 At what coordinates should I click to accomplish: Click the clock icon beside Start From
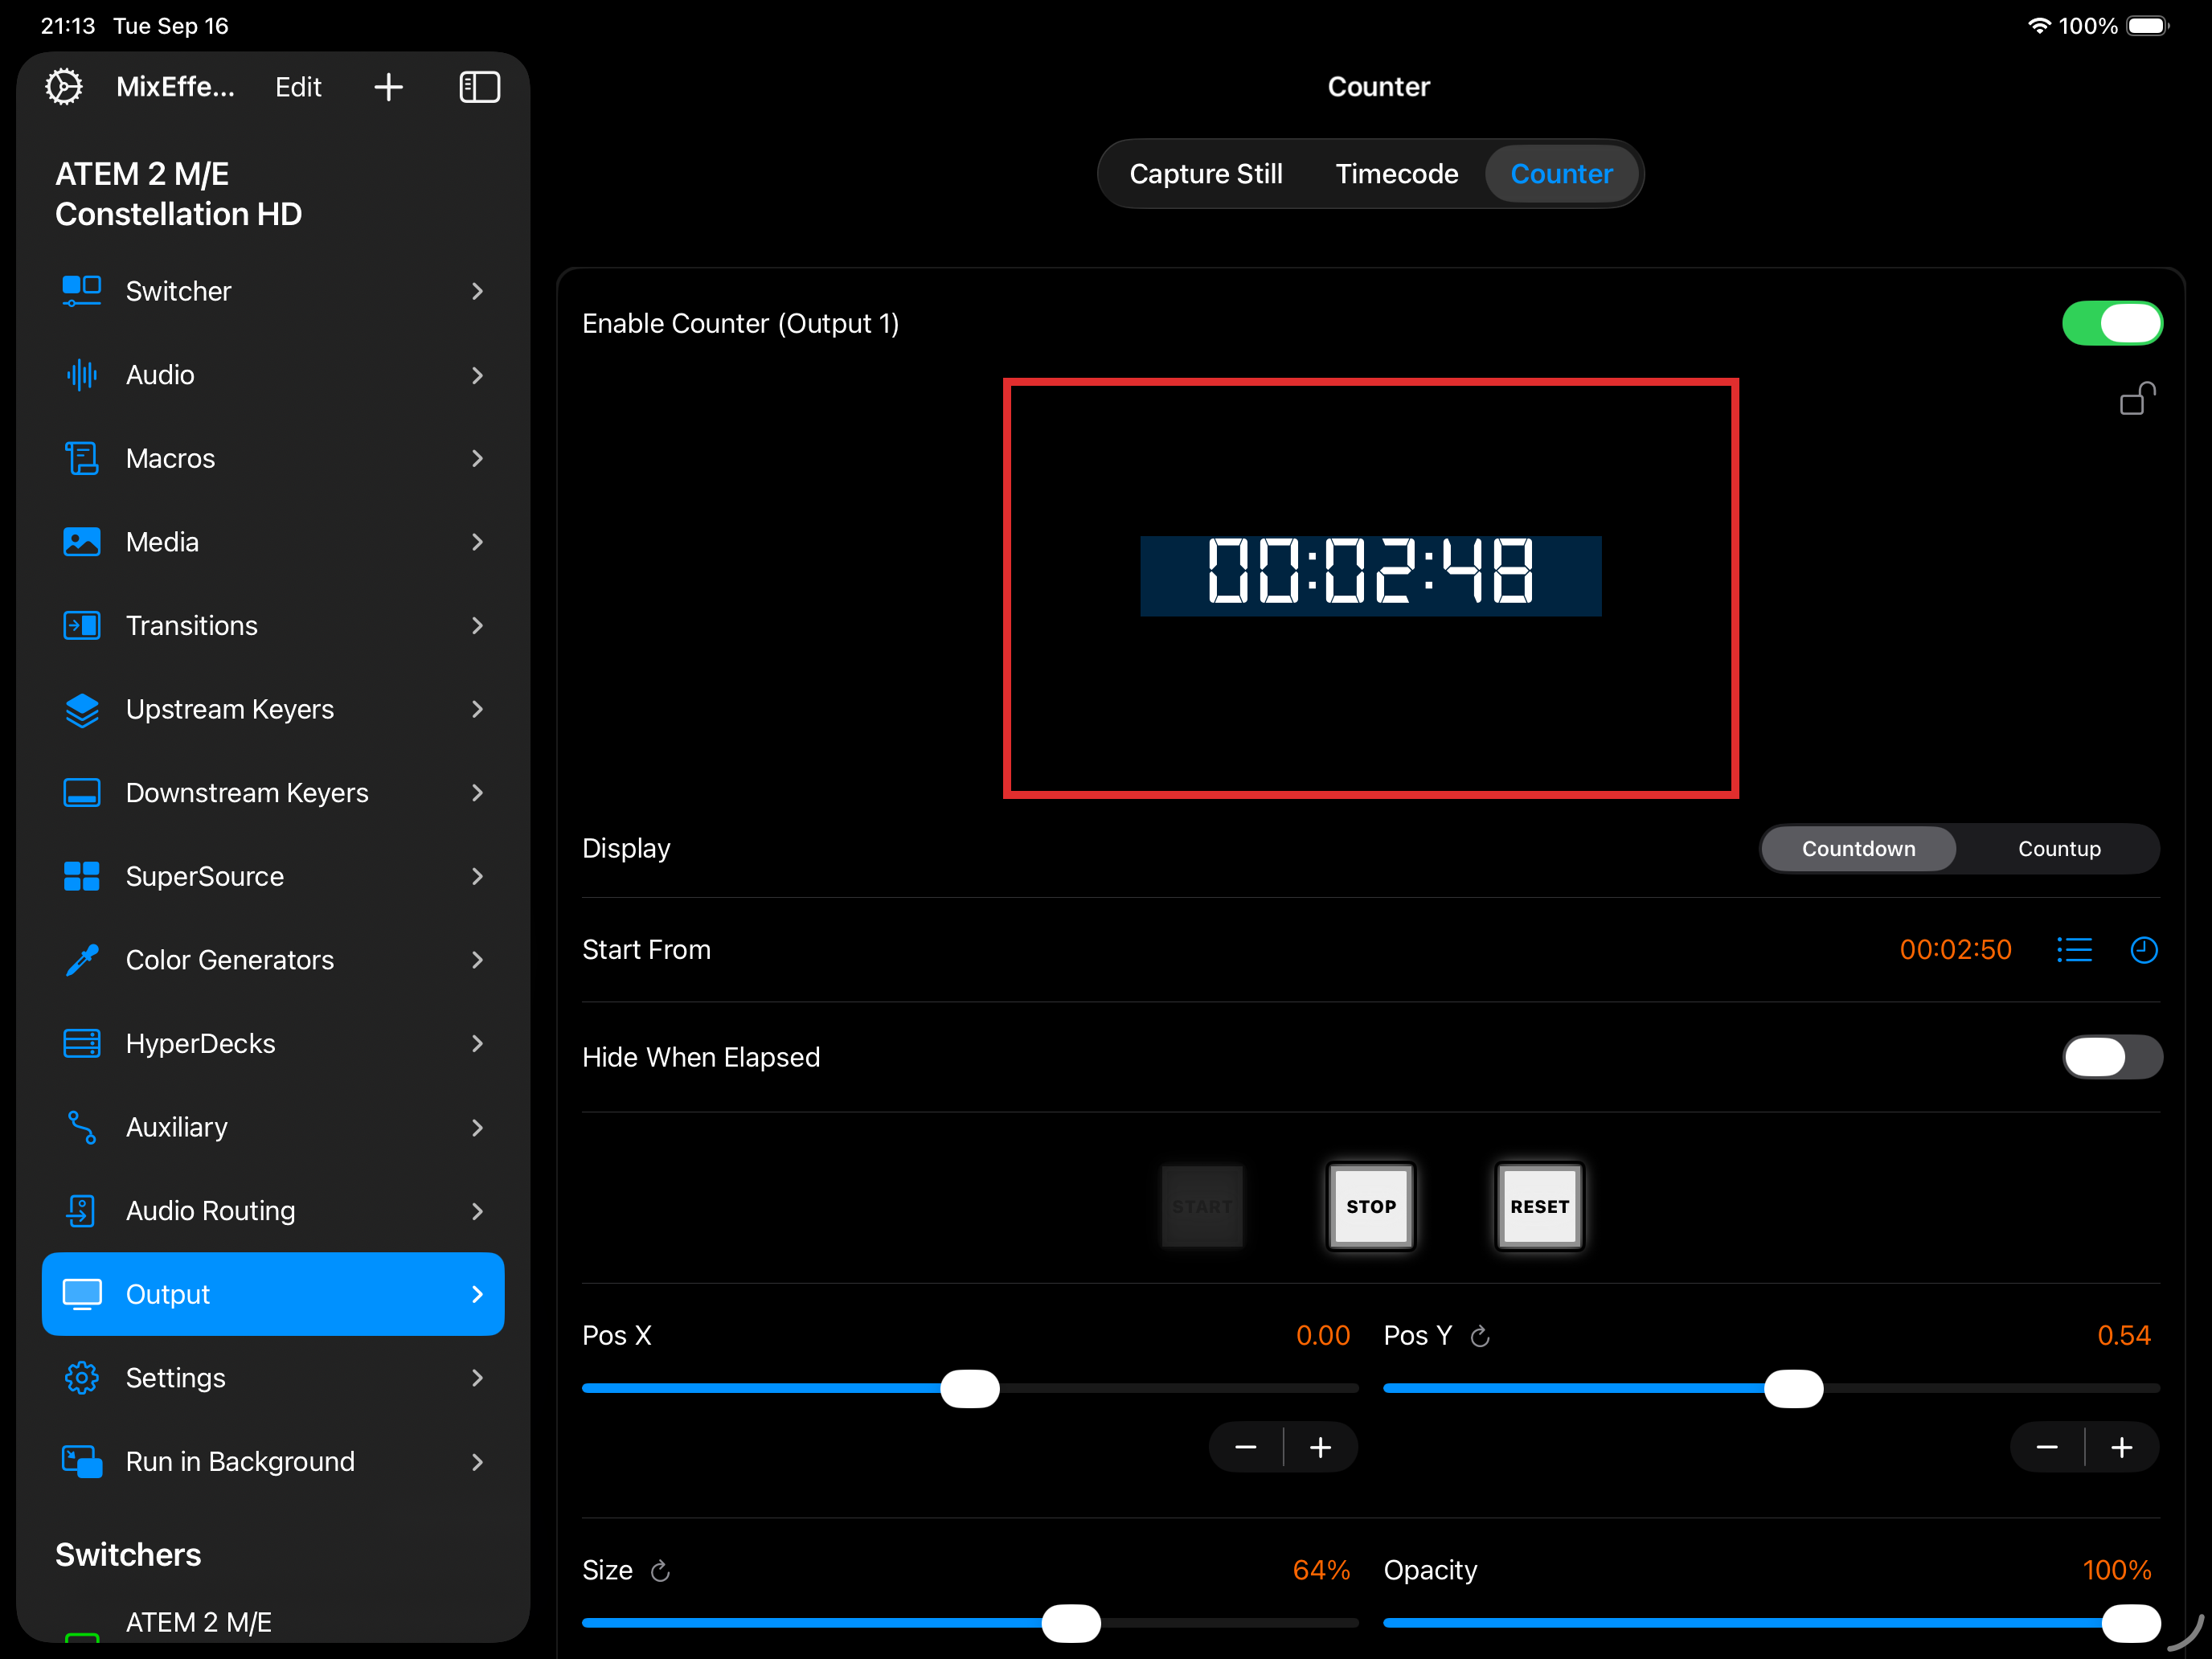[x=2143, y=949]
